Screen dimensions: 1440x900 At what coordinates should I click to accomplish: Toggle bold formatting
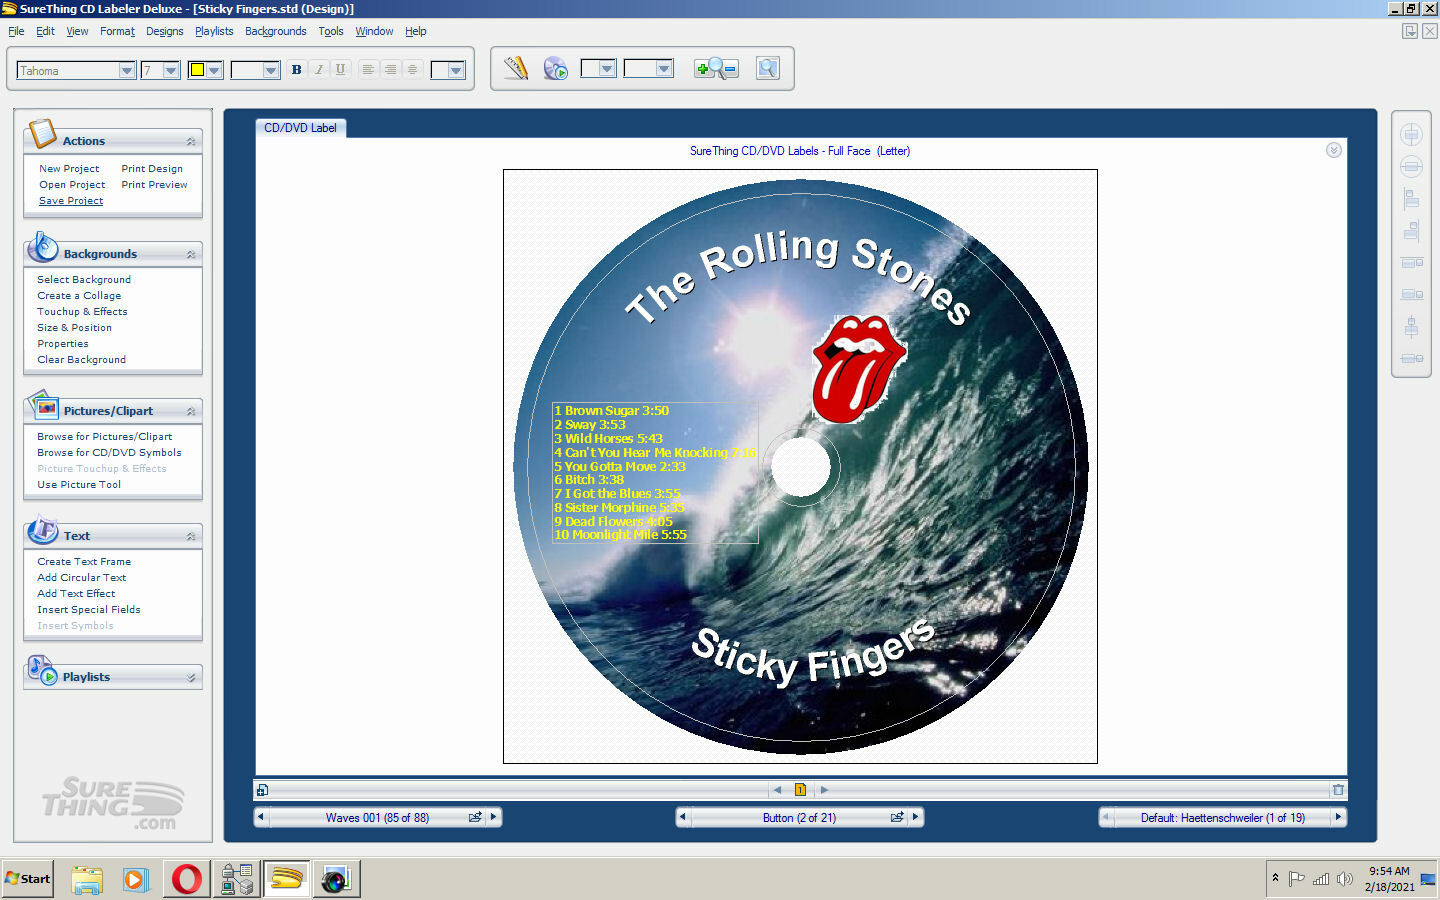[296, 69]
